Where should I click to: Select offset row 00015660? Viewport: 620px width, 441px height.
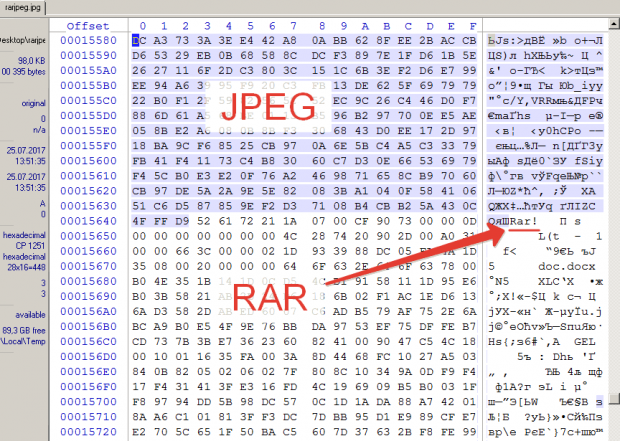pyautogui.click(x=89, y=251)
